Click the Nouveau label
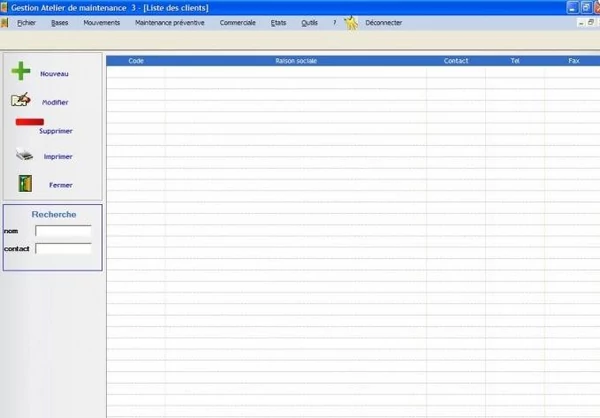Screen dimensions: 600x418 coord(54,74)
